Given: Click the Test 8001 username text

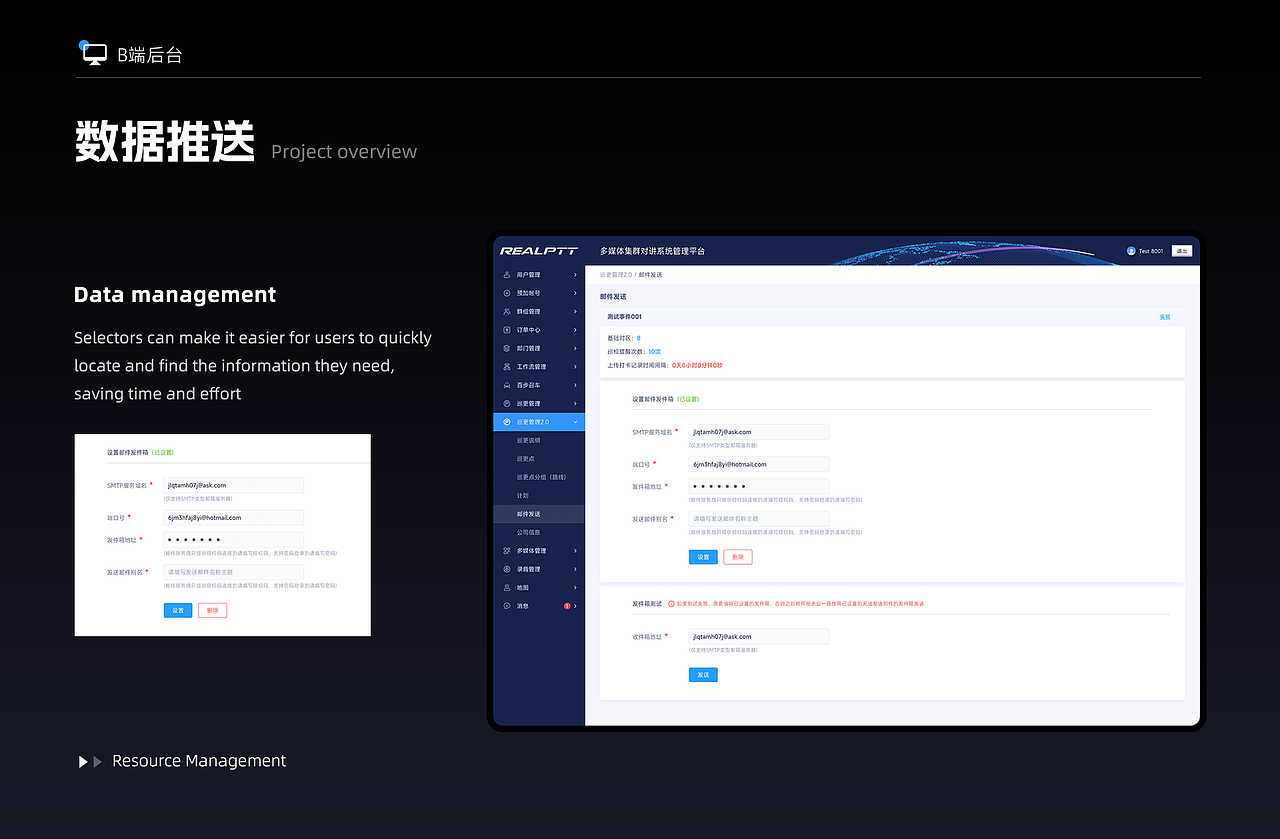Looking at the screenshot, I should pos(1151,251).
